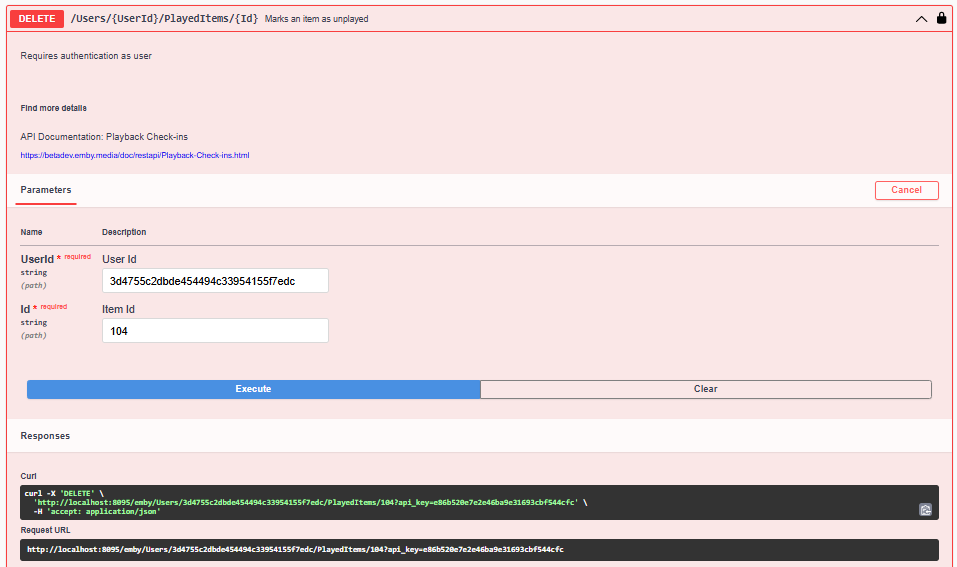
Task: Click the 'Requires authentication as user' text
Action: (86, 56)
